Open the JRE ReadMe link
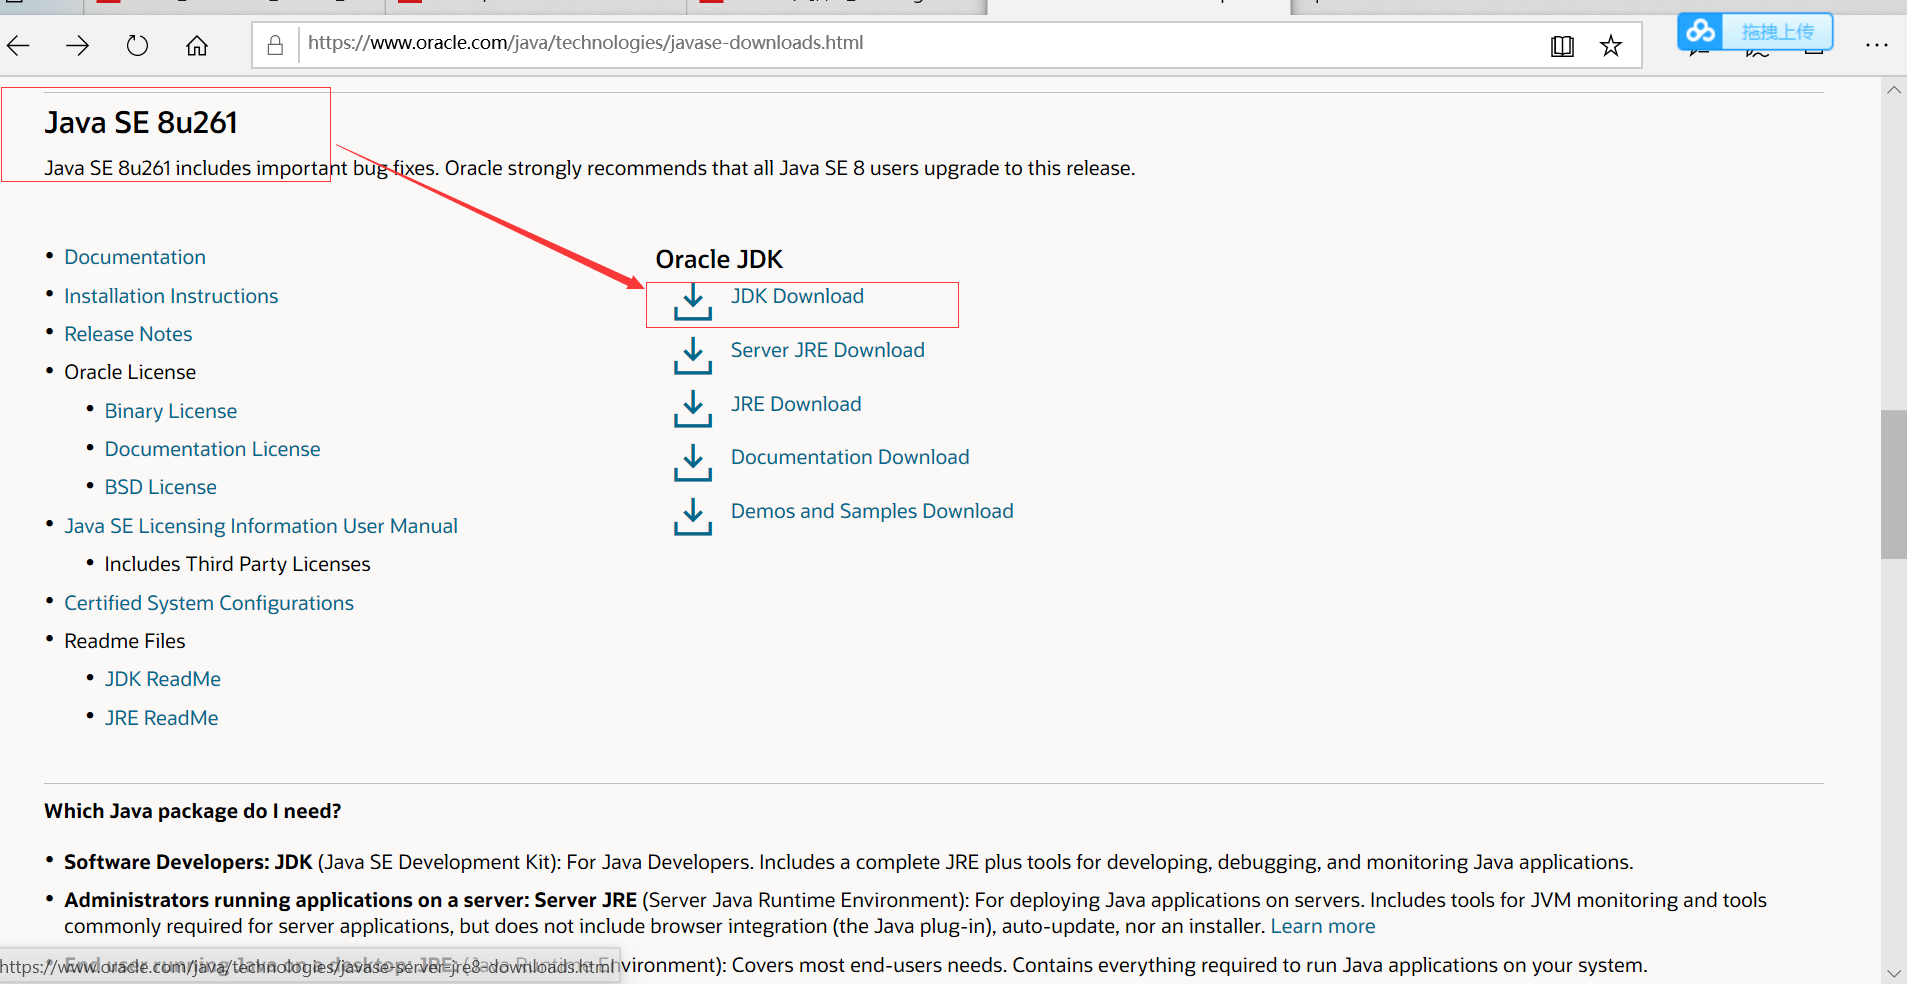The height and width of the screenshot is (984, 1907). point(161,718)
